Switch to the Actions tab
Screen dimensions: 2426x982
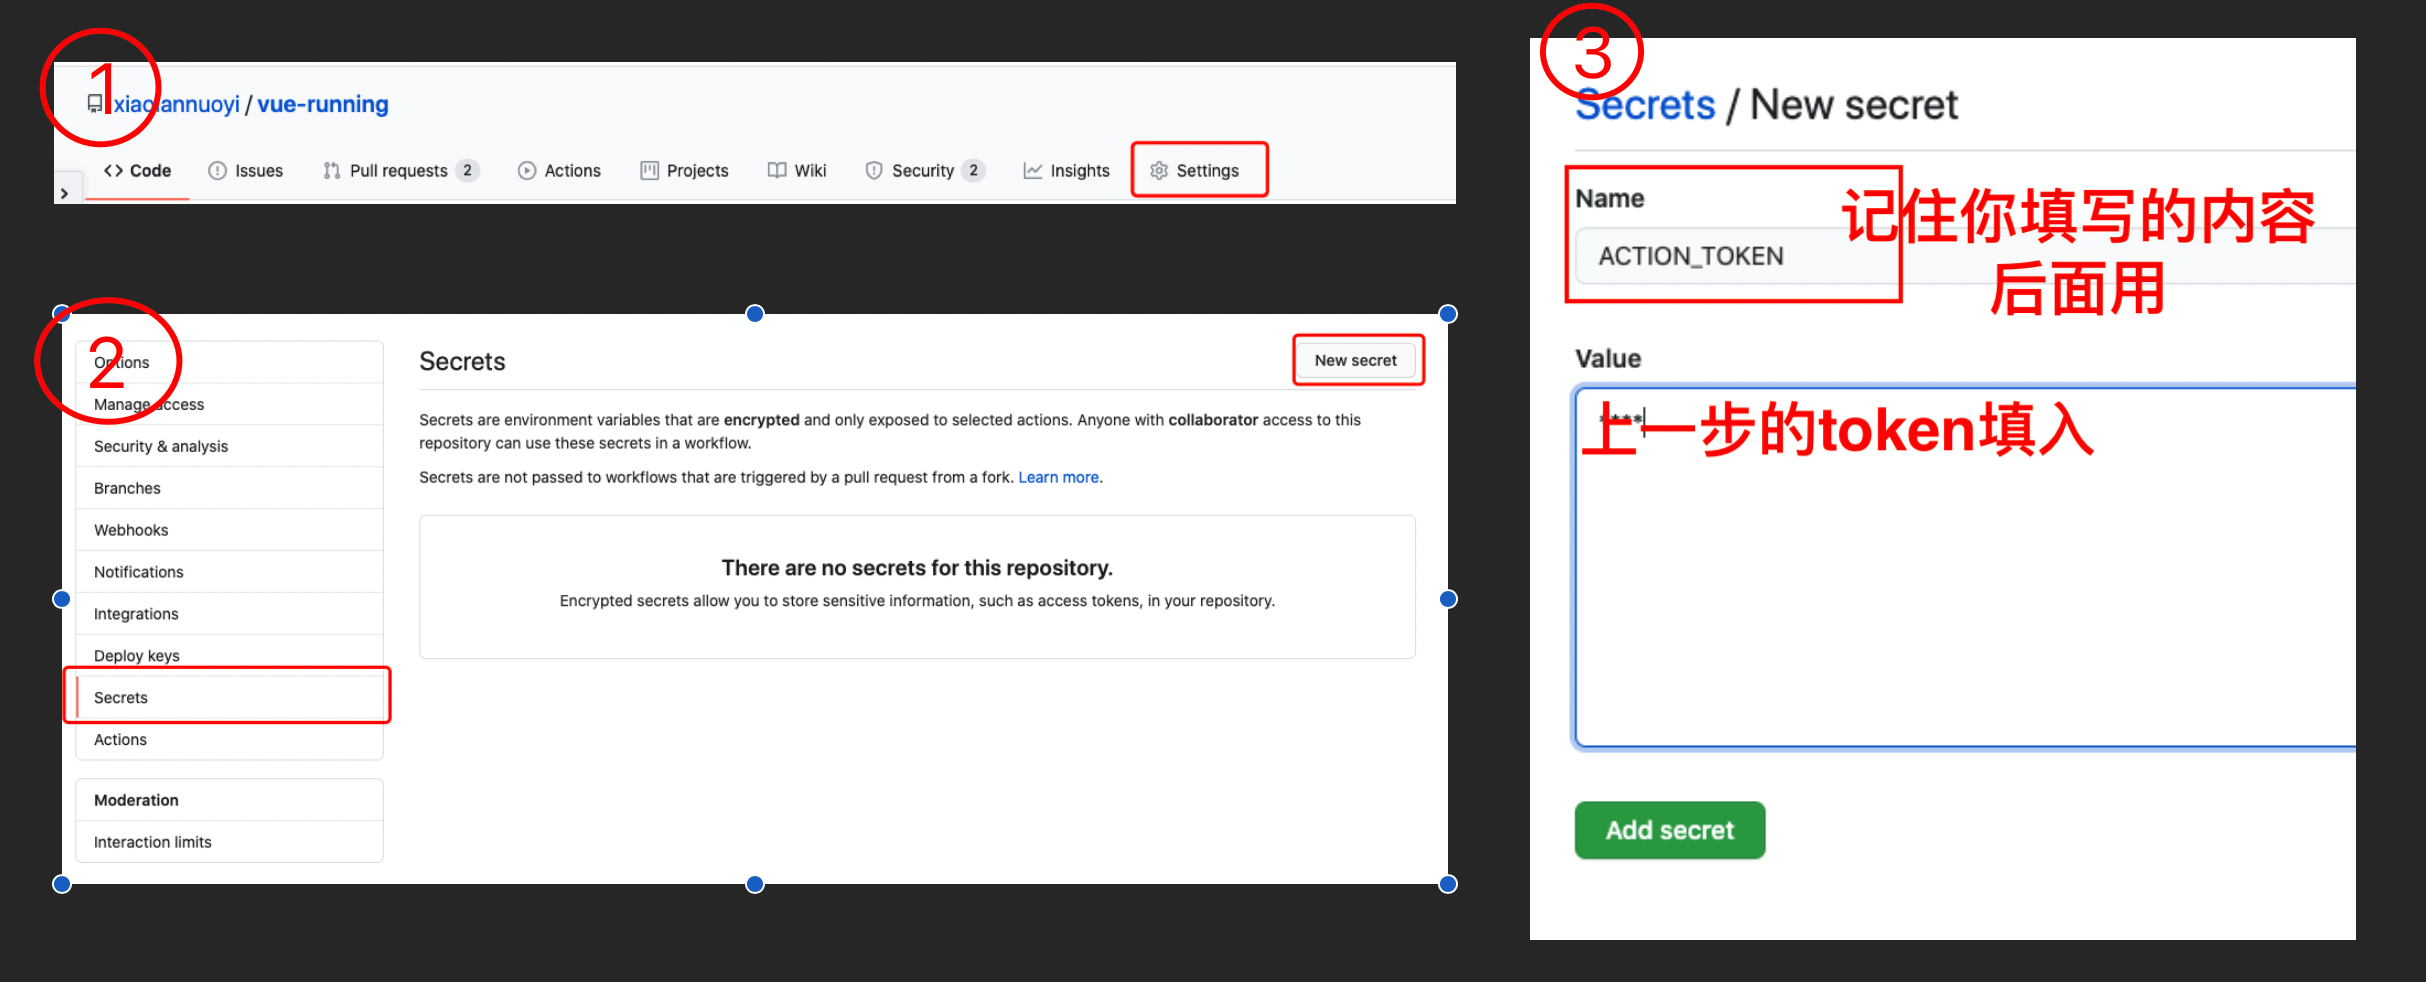click(560, 170)
